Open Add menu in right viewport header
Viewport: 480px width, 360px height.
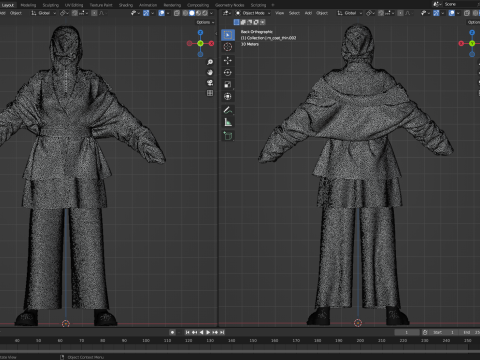[x=308, y=13]
